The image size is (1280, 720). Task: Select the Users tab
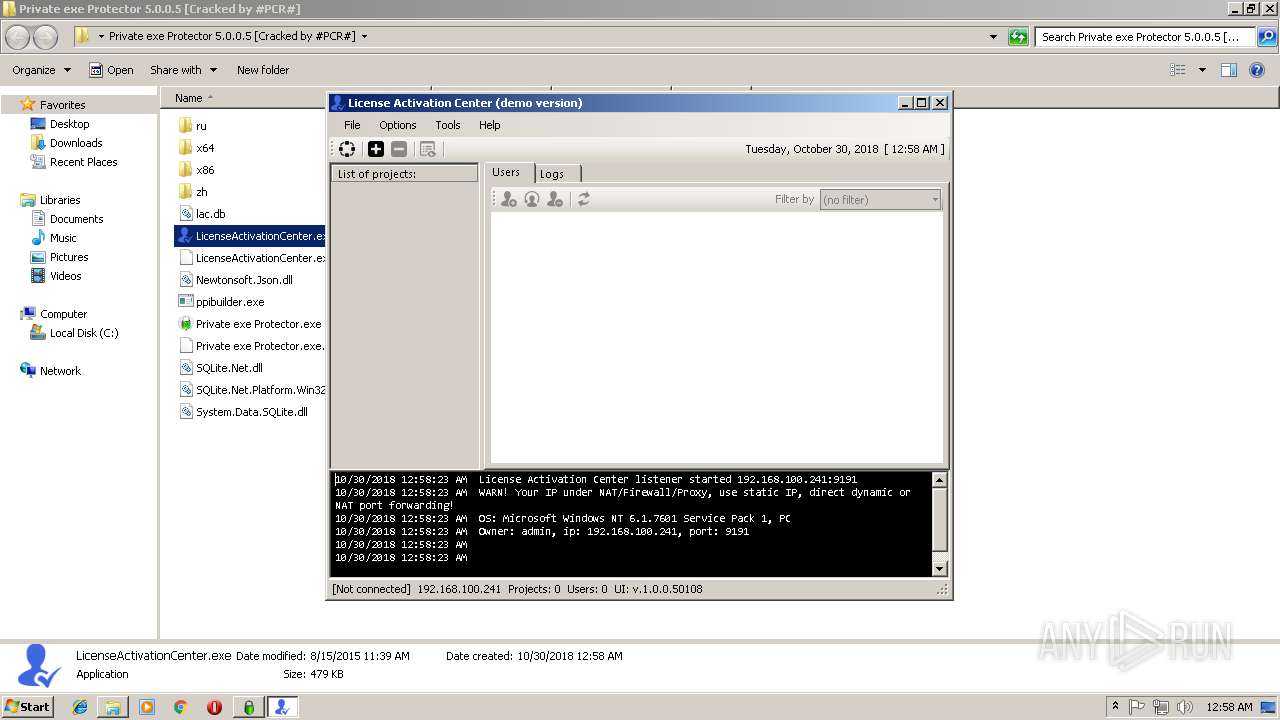click(x=506, y=172)
